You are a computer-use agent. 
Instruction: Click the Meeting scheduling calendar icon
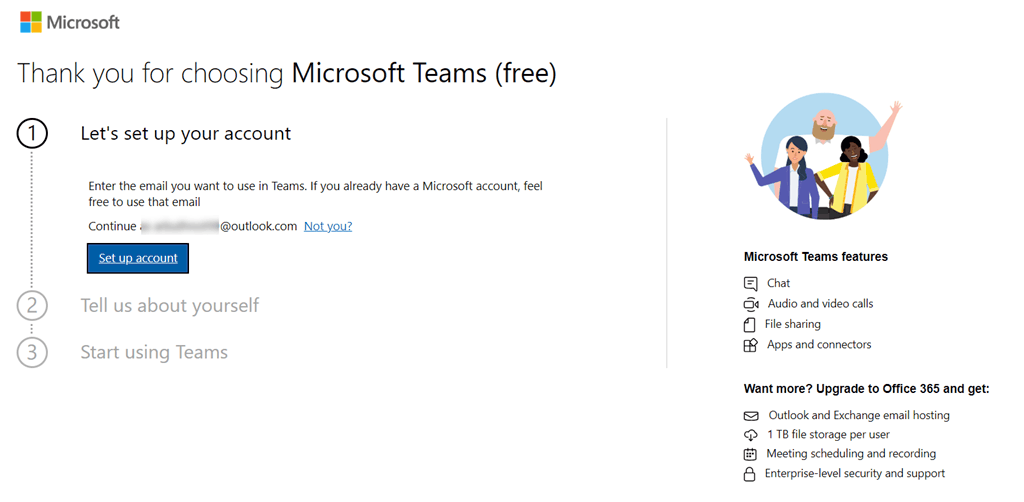[x=751, y=454]
